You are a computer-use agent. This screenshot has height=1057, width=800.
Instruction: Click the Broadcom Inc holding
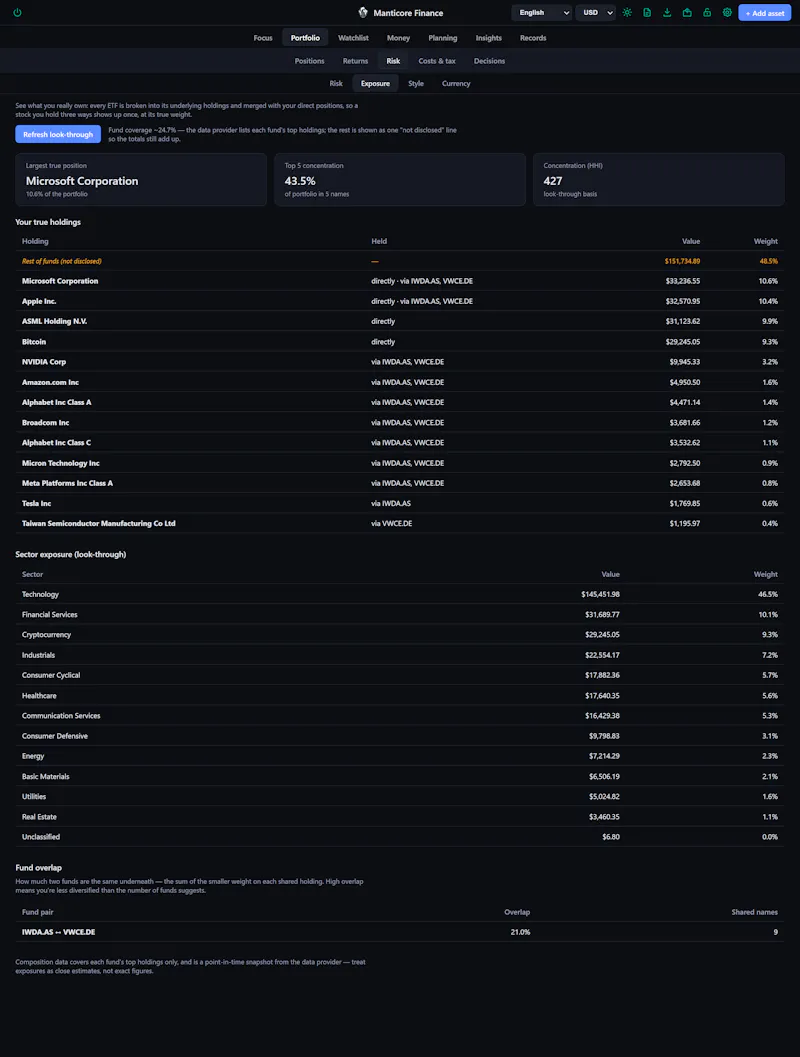(45, 423)
